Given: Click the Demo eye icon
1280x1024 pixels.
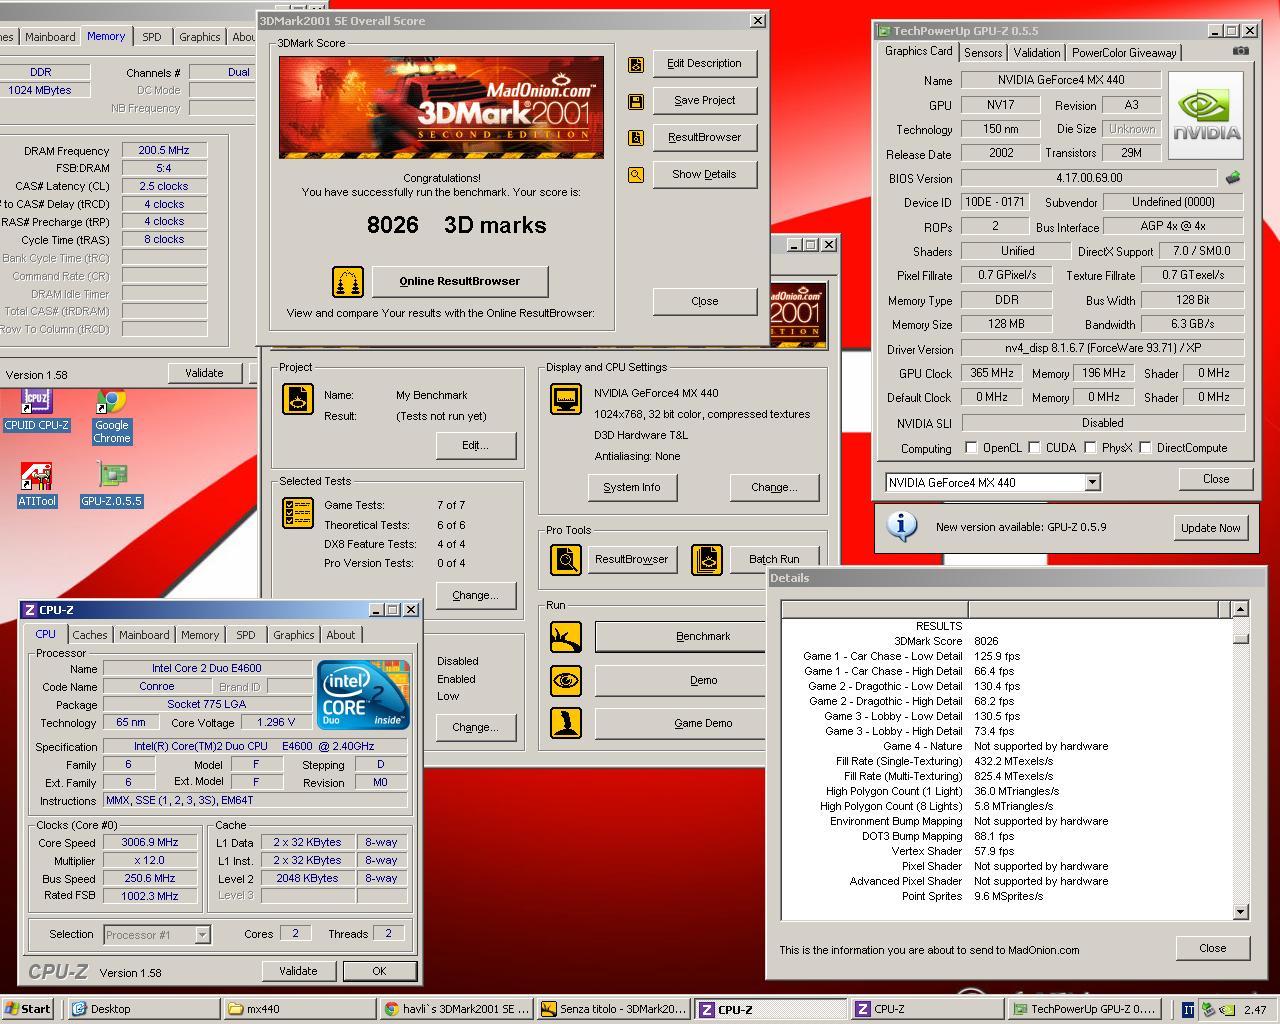Looking at the screenshot, I should pyautogui.click(x=566, y=680).
